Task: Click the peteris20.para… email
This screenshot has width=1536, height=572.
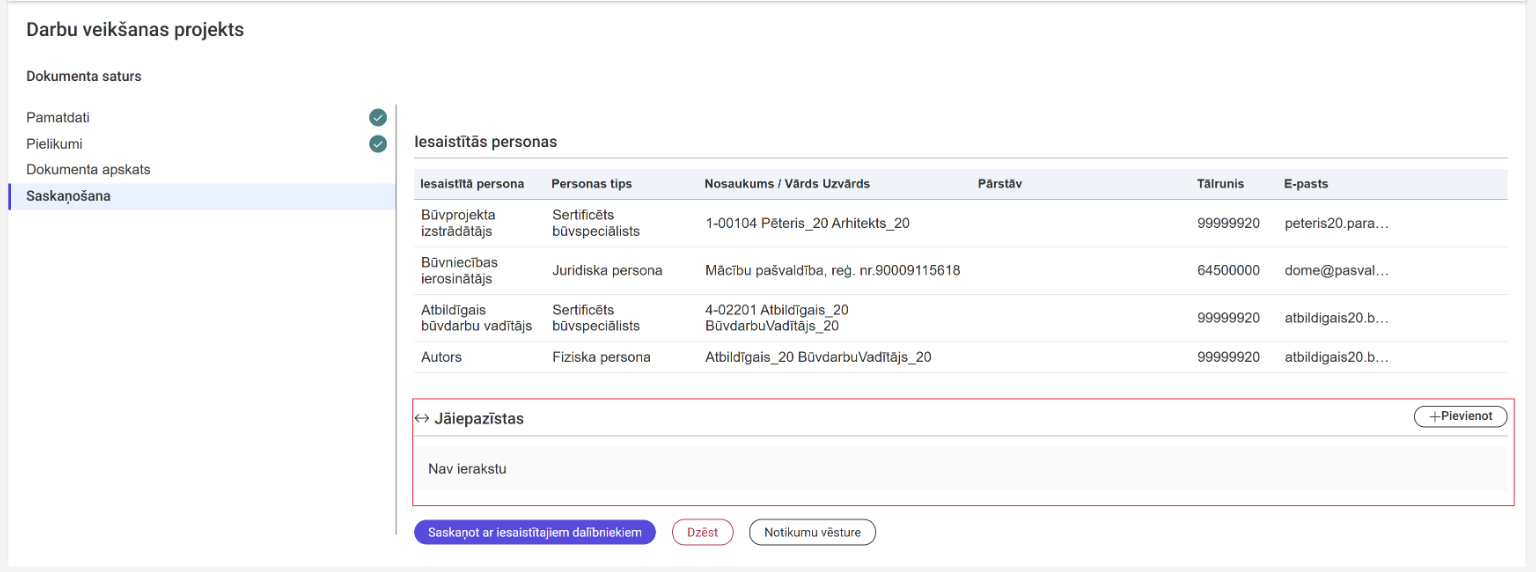Action: pos(1337,223)
